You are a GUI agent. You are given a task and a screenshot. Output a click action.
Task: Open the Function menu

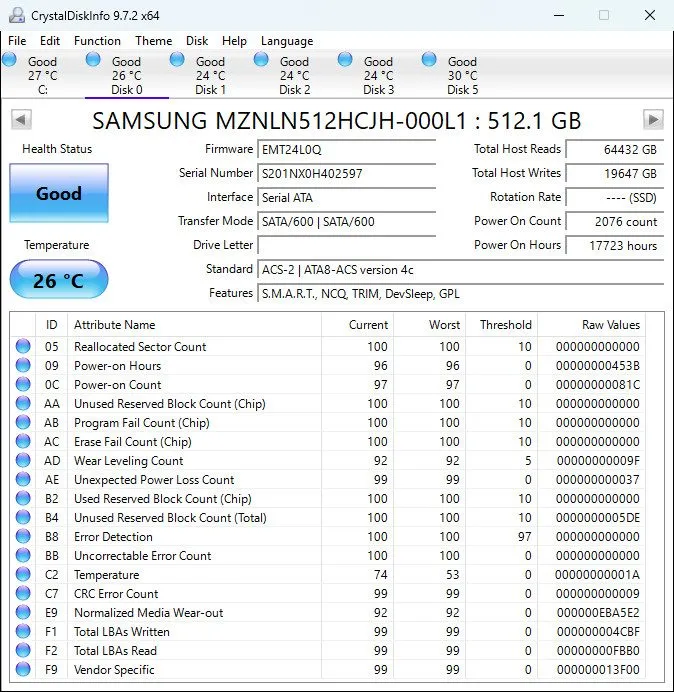pos(97,41)
